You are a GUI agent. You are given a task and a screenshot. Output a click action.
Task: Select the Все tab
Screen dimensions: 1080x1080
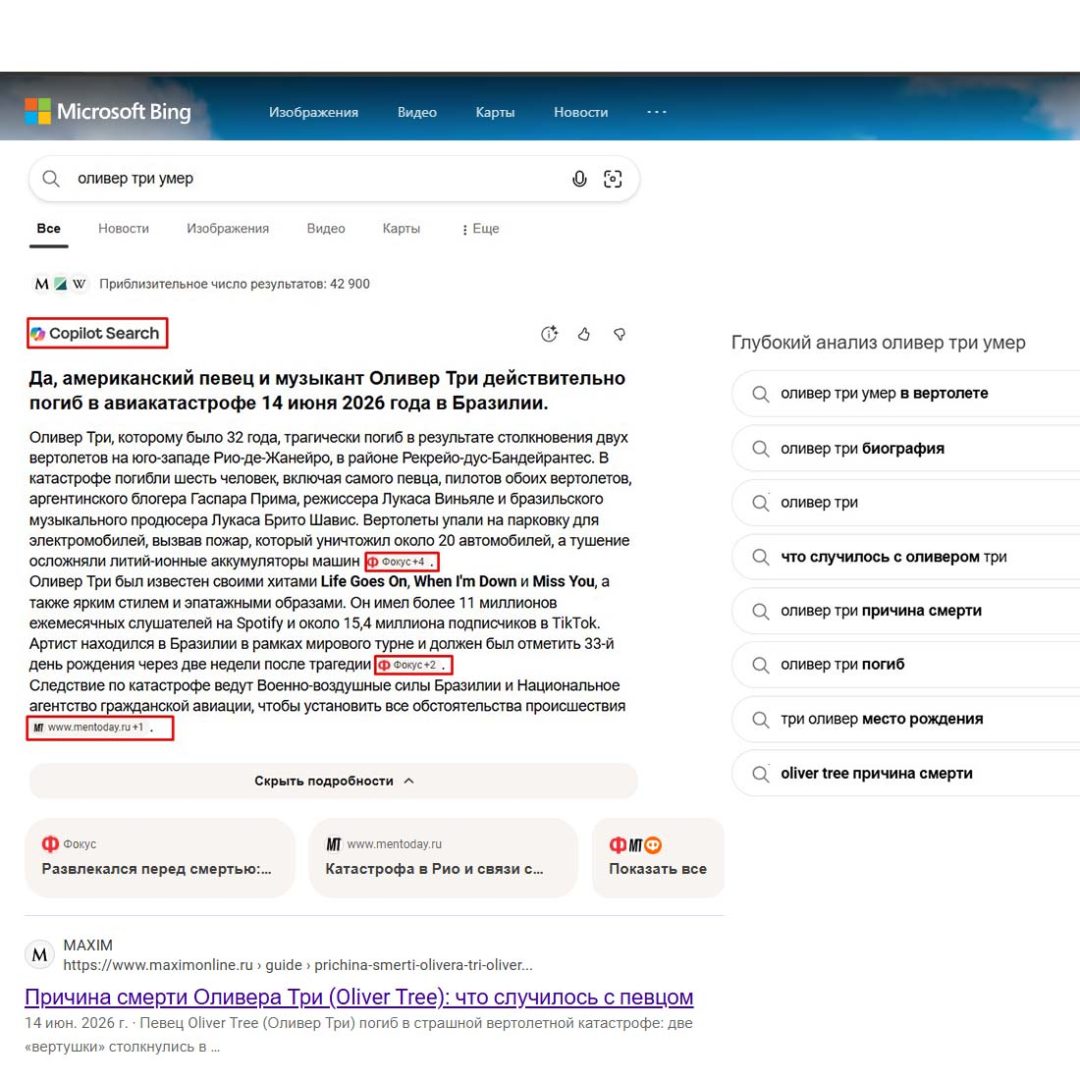49,229
